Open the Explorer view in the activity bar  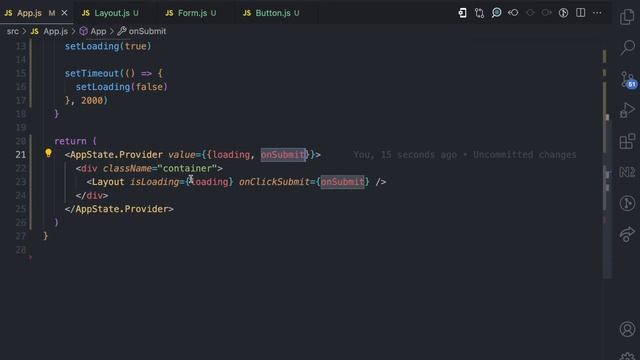(627, 17)
